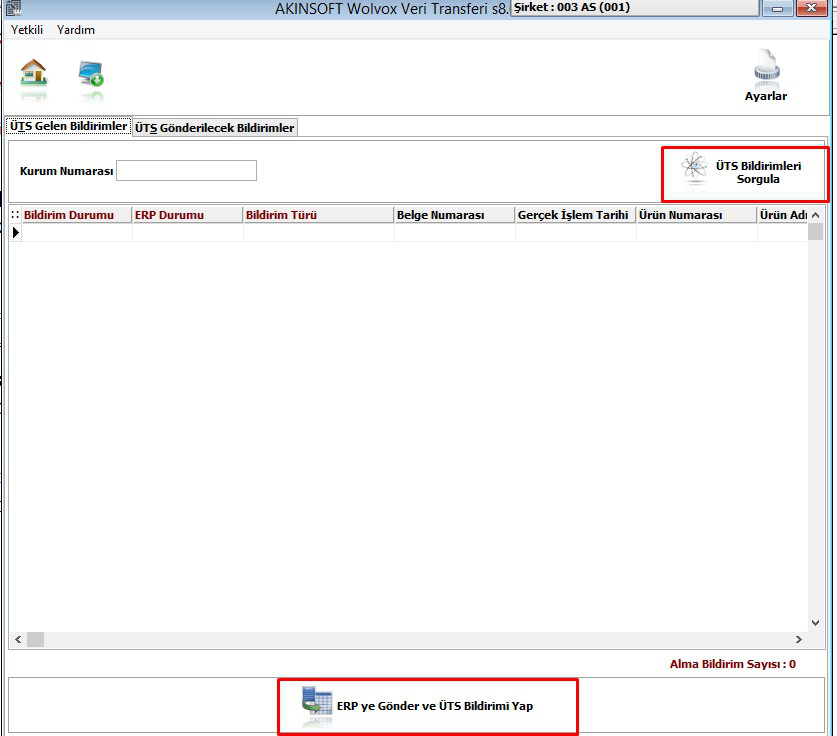837x736 pixels.
Task: Click the vertical scrollbar thumb
Action: click(815, 232)
